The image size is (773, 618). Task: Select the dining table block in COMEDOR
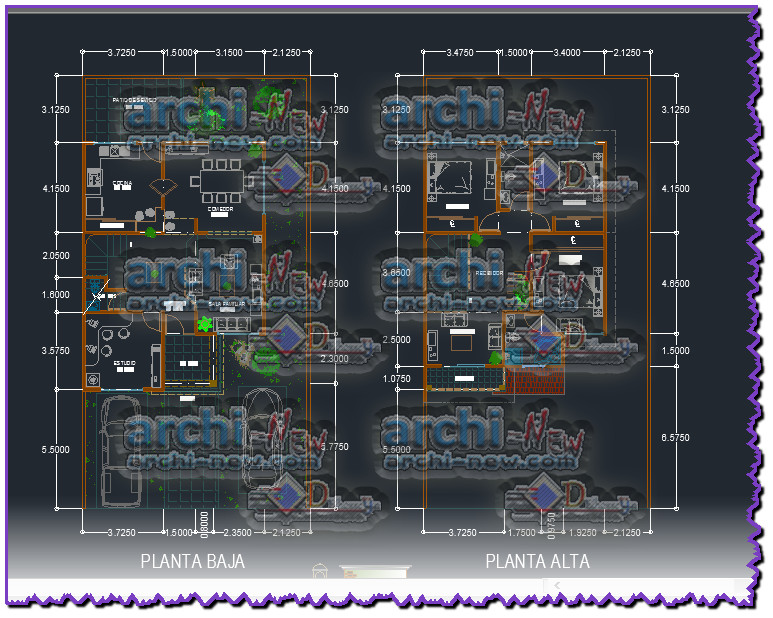(222, 181)
